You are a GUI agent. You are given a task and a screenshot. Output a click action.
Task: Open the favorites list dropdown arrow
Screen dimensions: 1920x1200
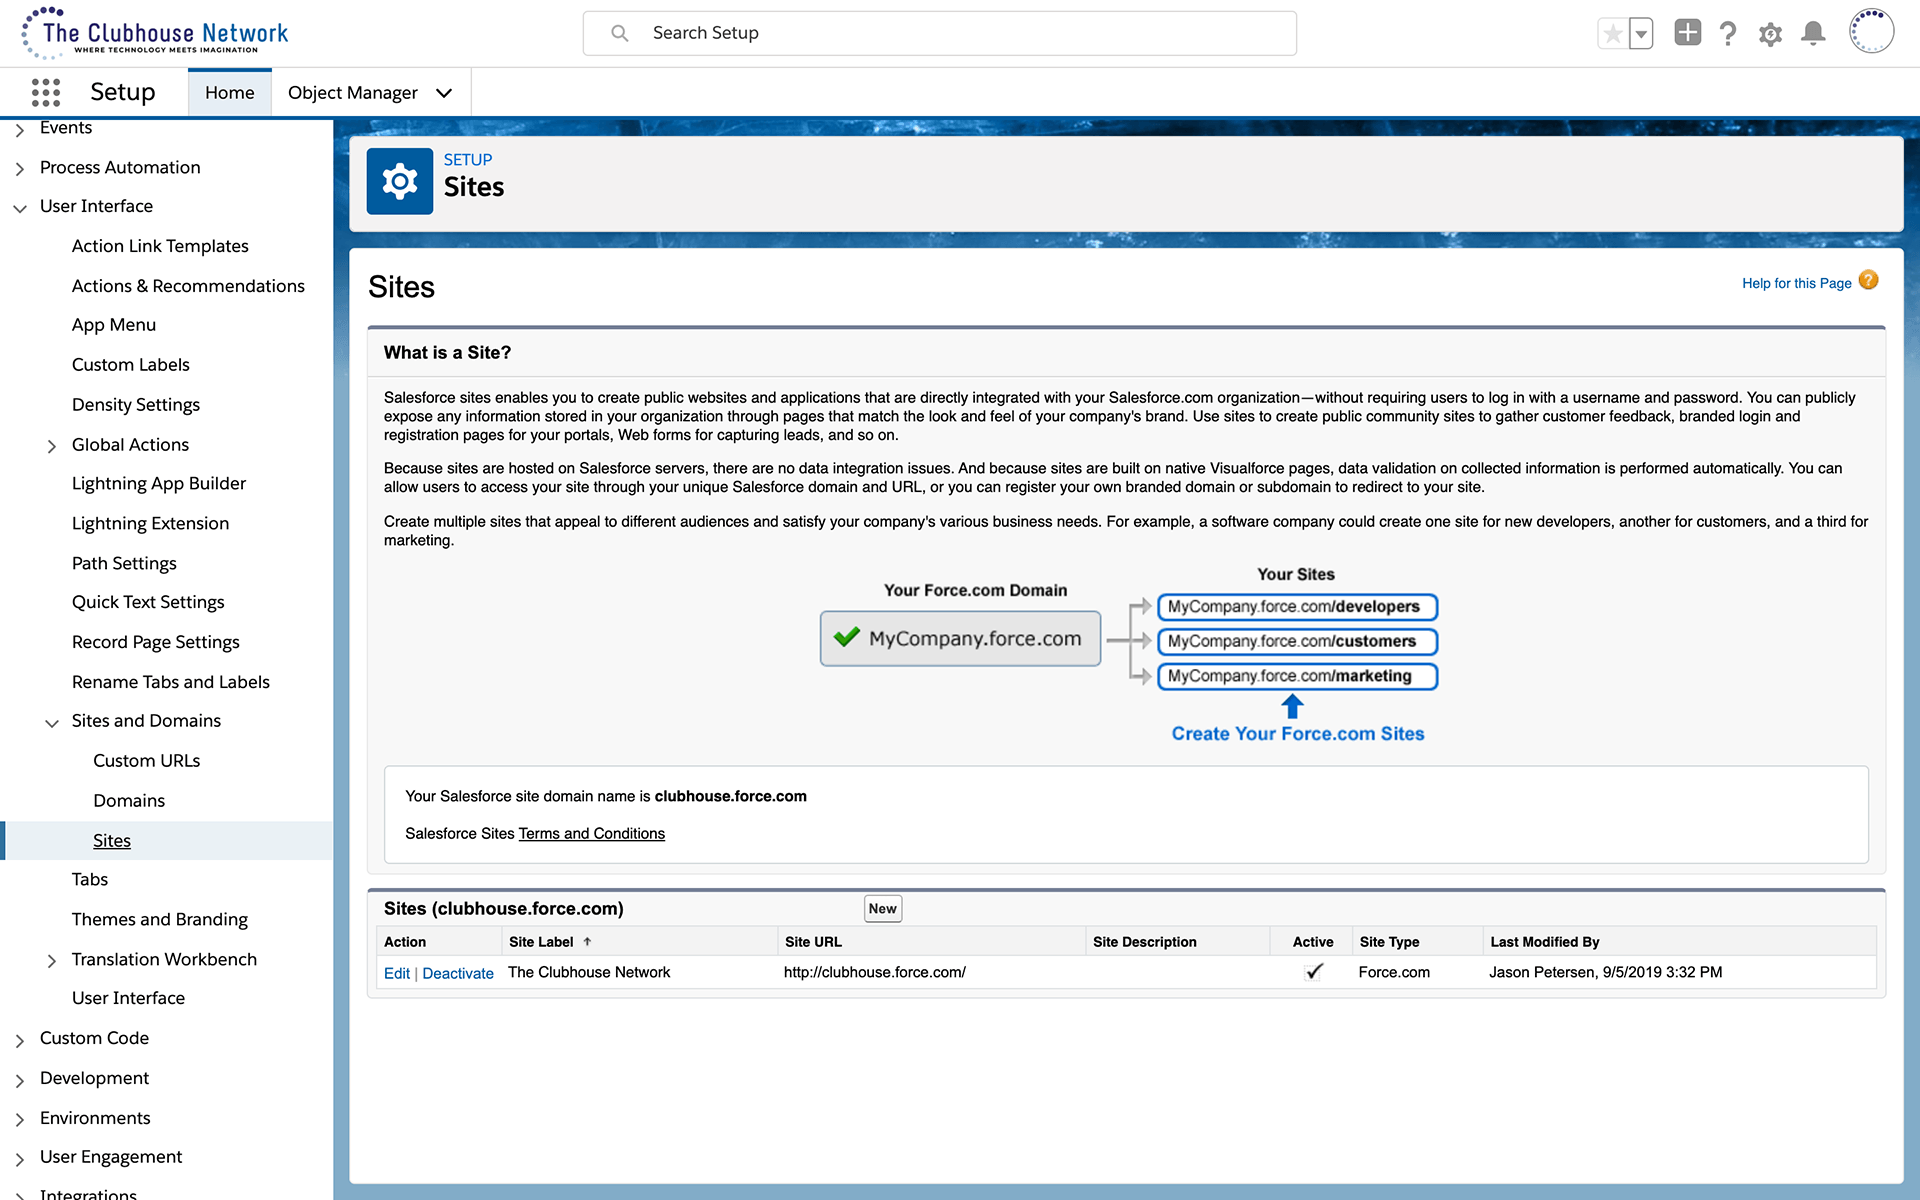pos(1641,34)
